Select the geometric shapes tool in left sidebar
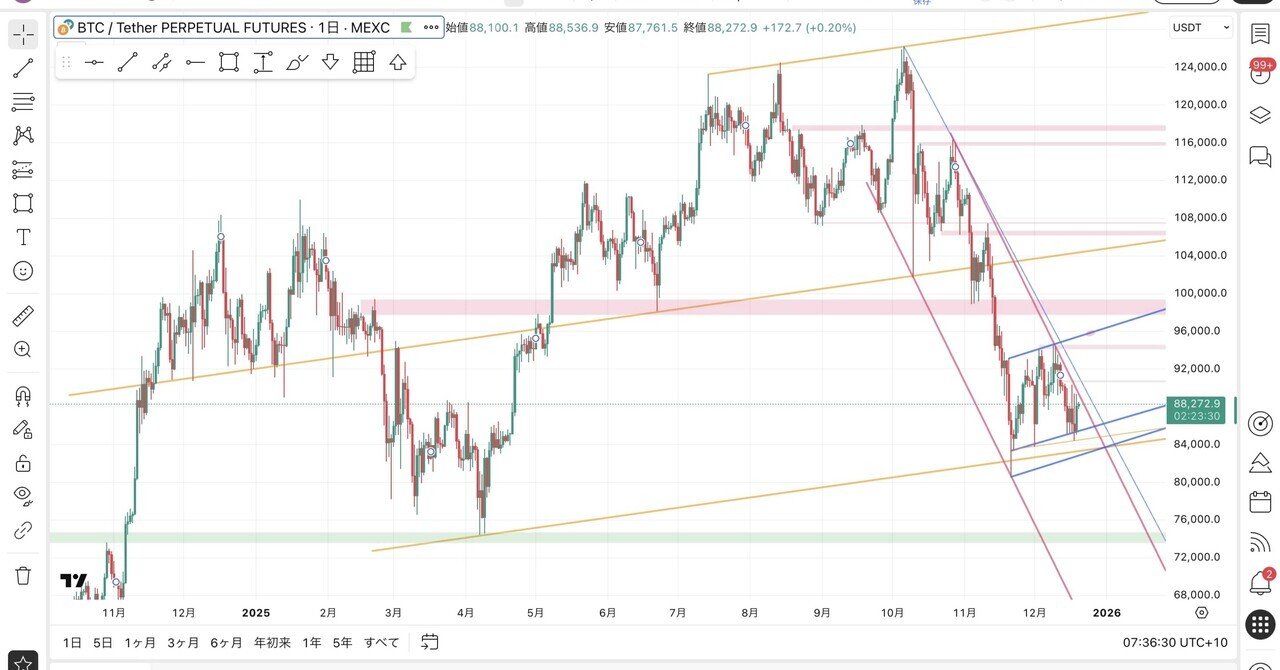 pyautogui.click(x=23, y=203)
